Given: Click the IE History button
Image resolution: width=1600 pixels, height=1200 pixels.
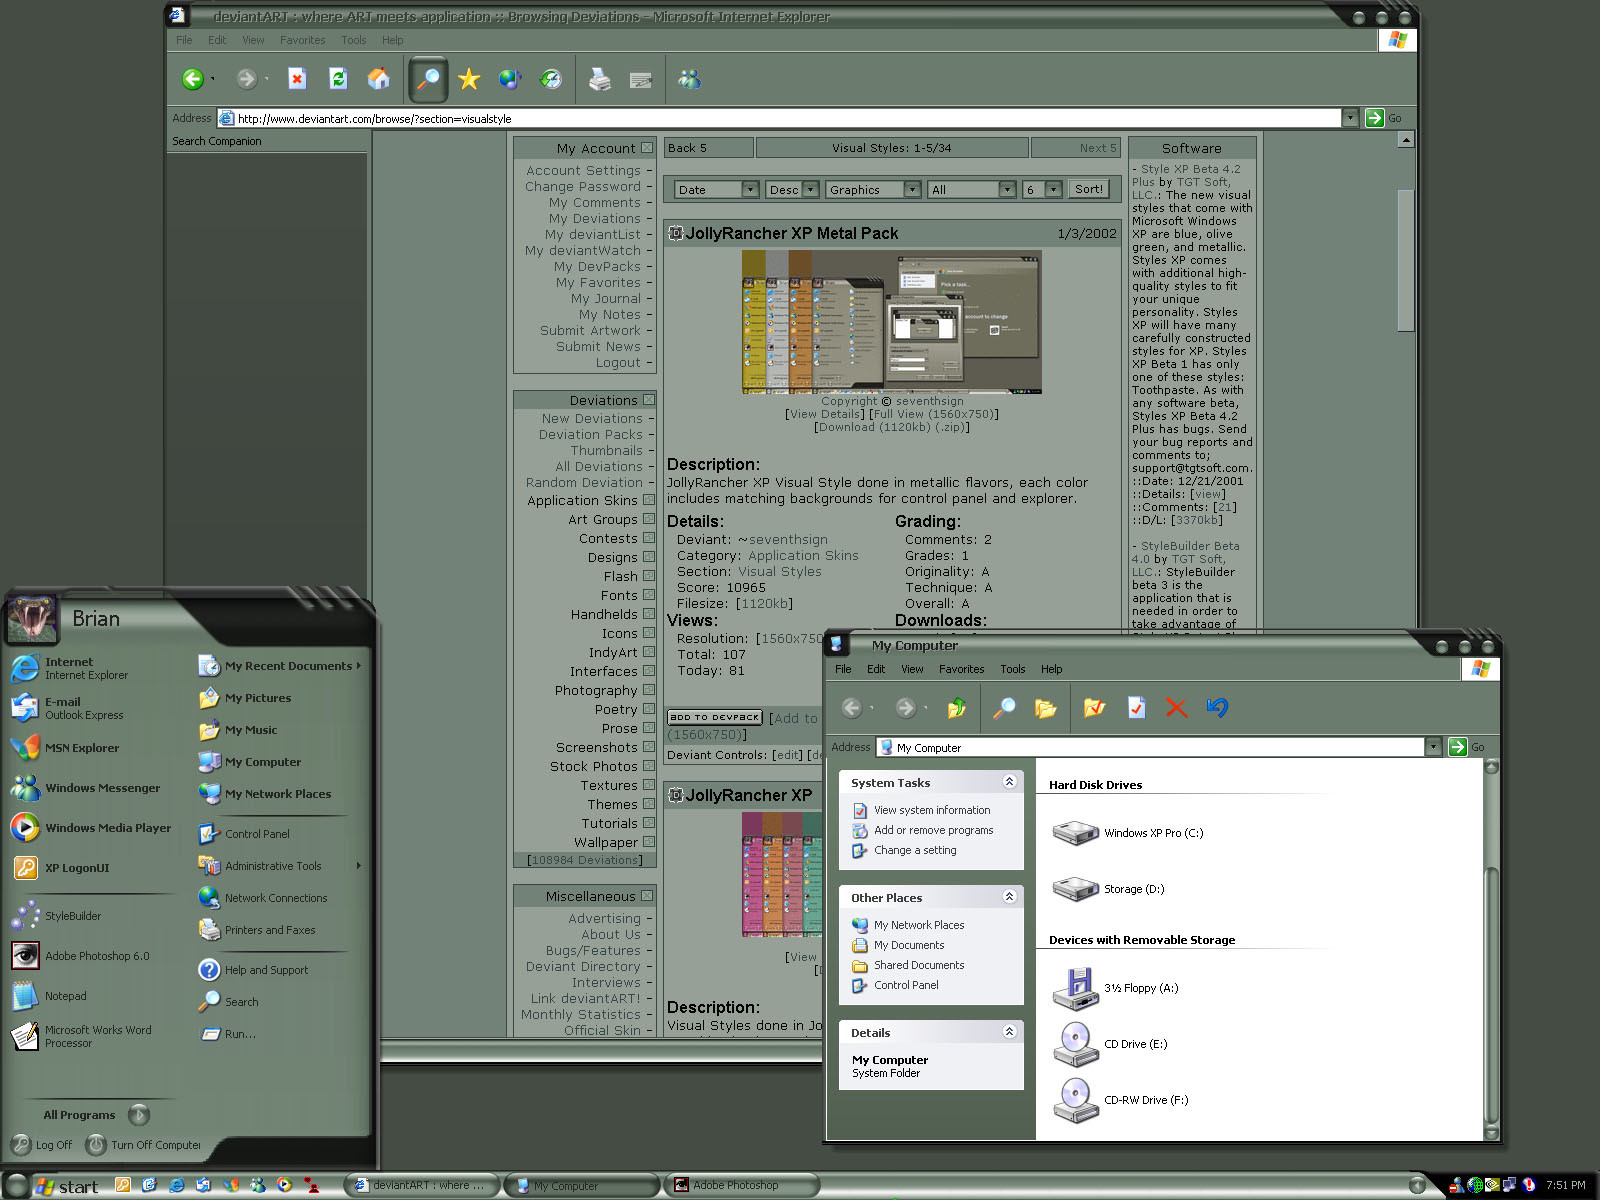Looking at the screenshot, I should tap(551, 79).
